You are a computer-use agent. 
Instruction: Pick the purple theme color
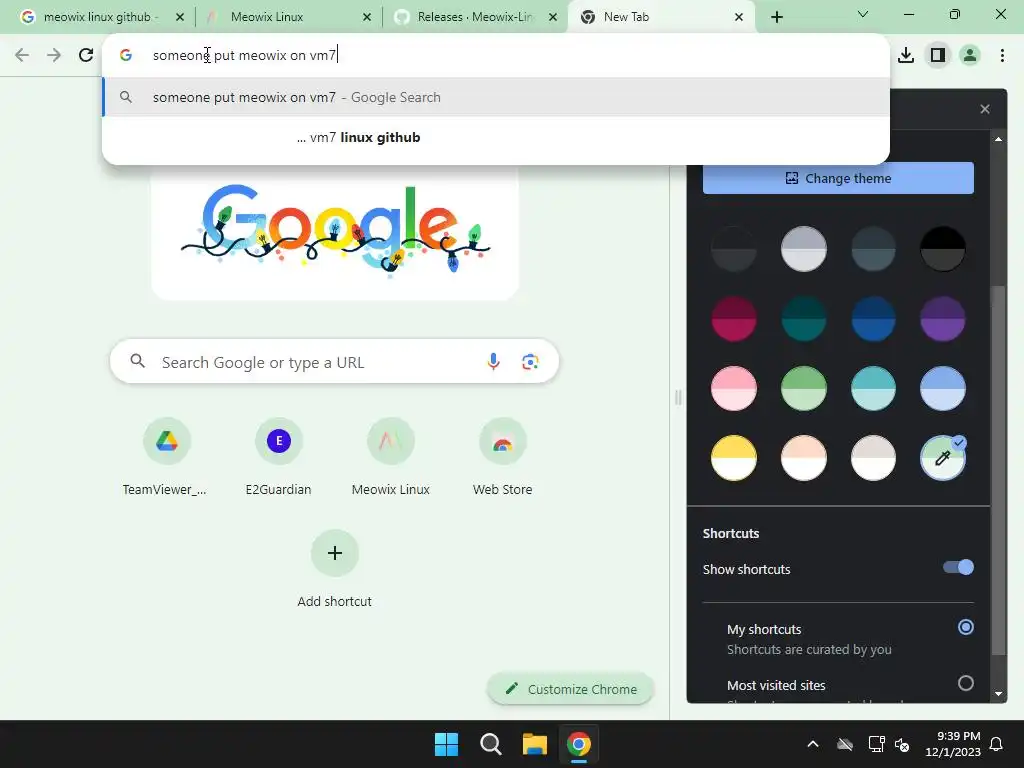(x=942, y=319)
